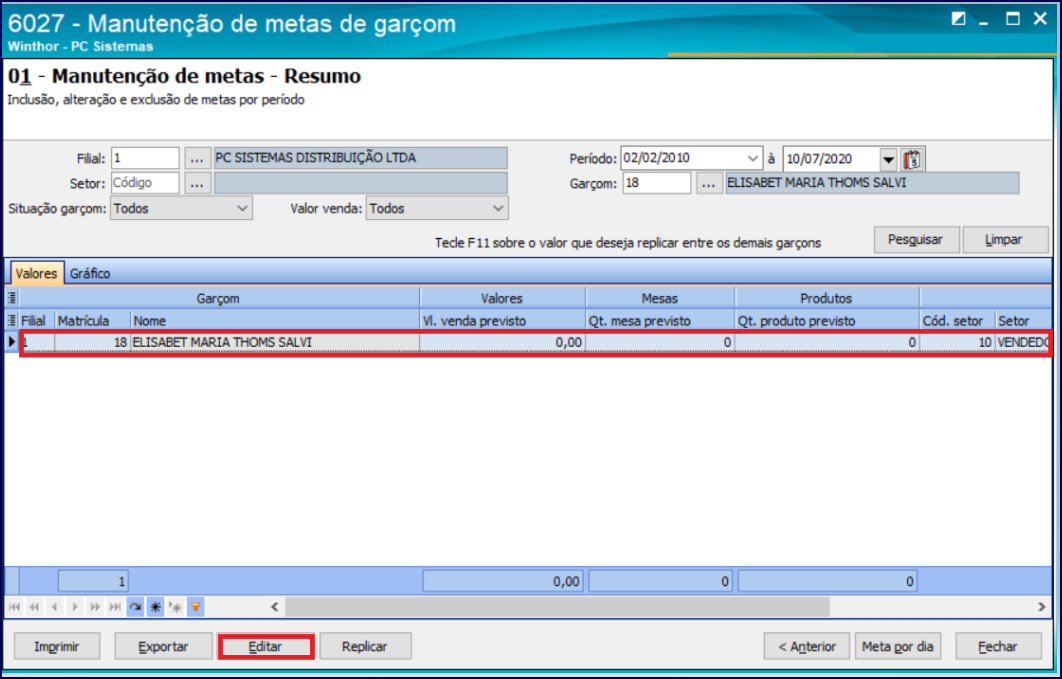Click the Fechar button
This screenshot has height=679, width=1062.
click(998, 647)
